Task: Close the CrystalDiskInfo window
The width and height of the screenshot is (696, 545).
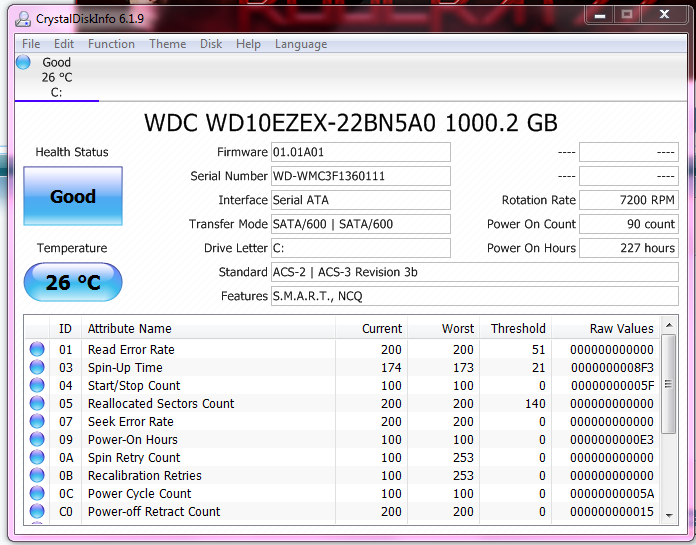Action: point(664,15)
